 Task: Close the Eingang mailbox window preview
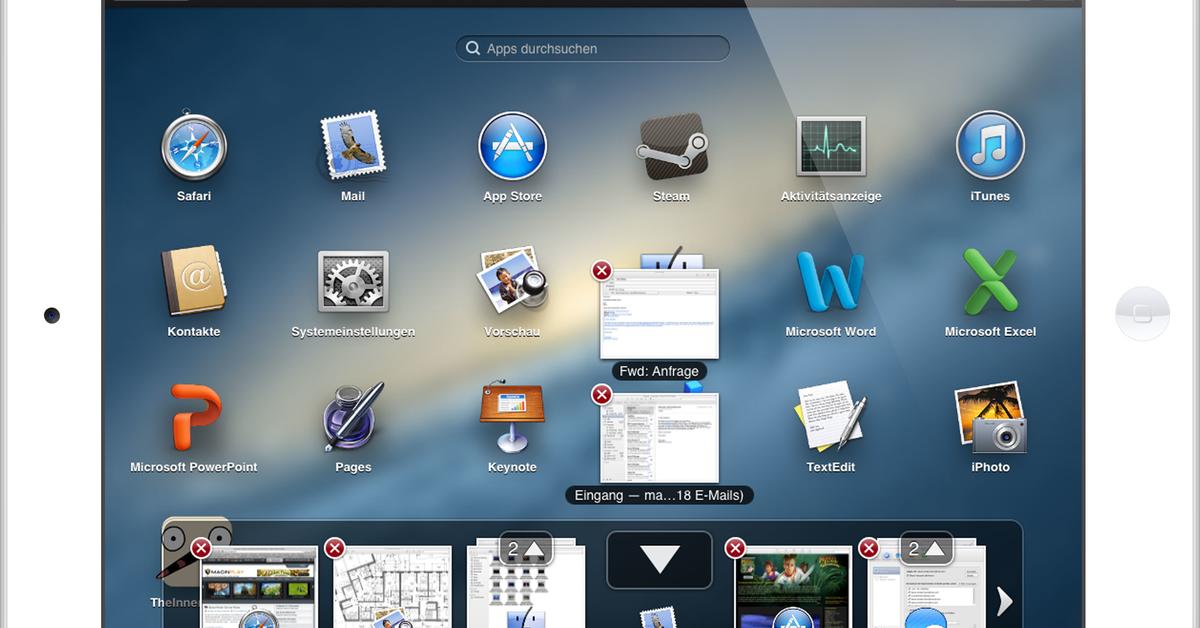601,395
